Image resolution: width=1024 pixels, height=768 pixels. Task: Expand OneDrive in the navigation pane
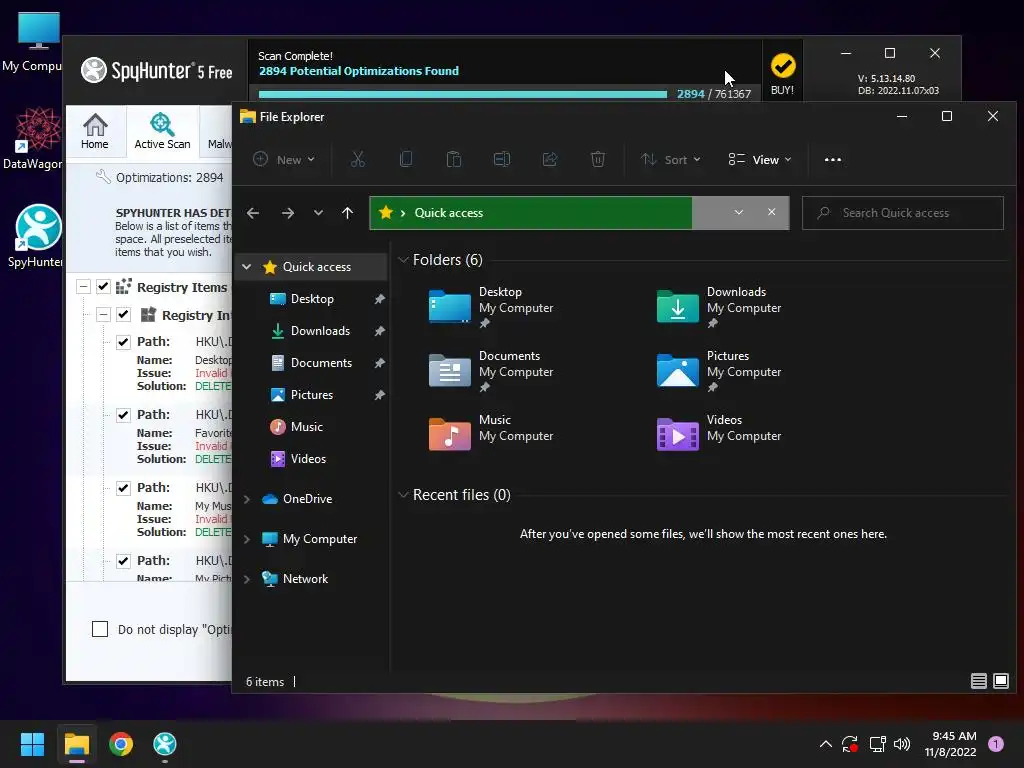point(247,499)
